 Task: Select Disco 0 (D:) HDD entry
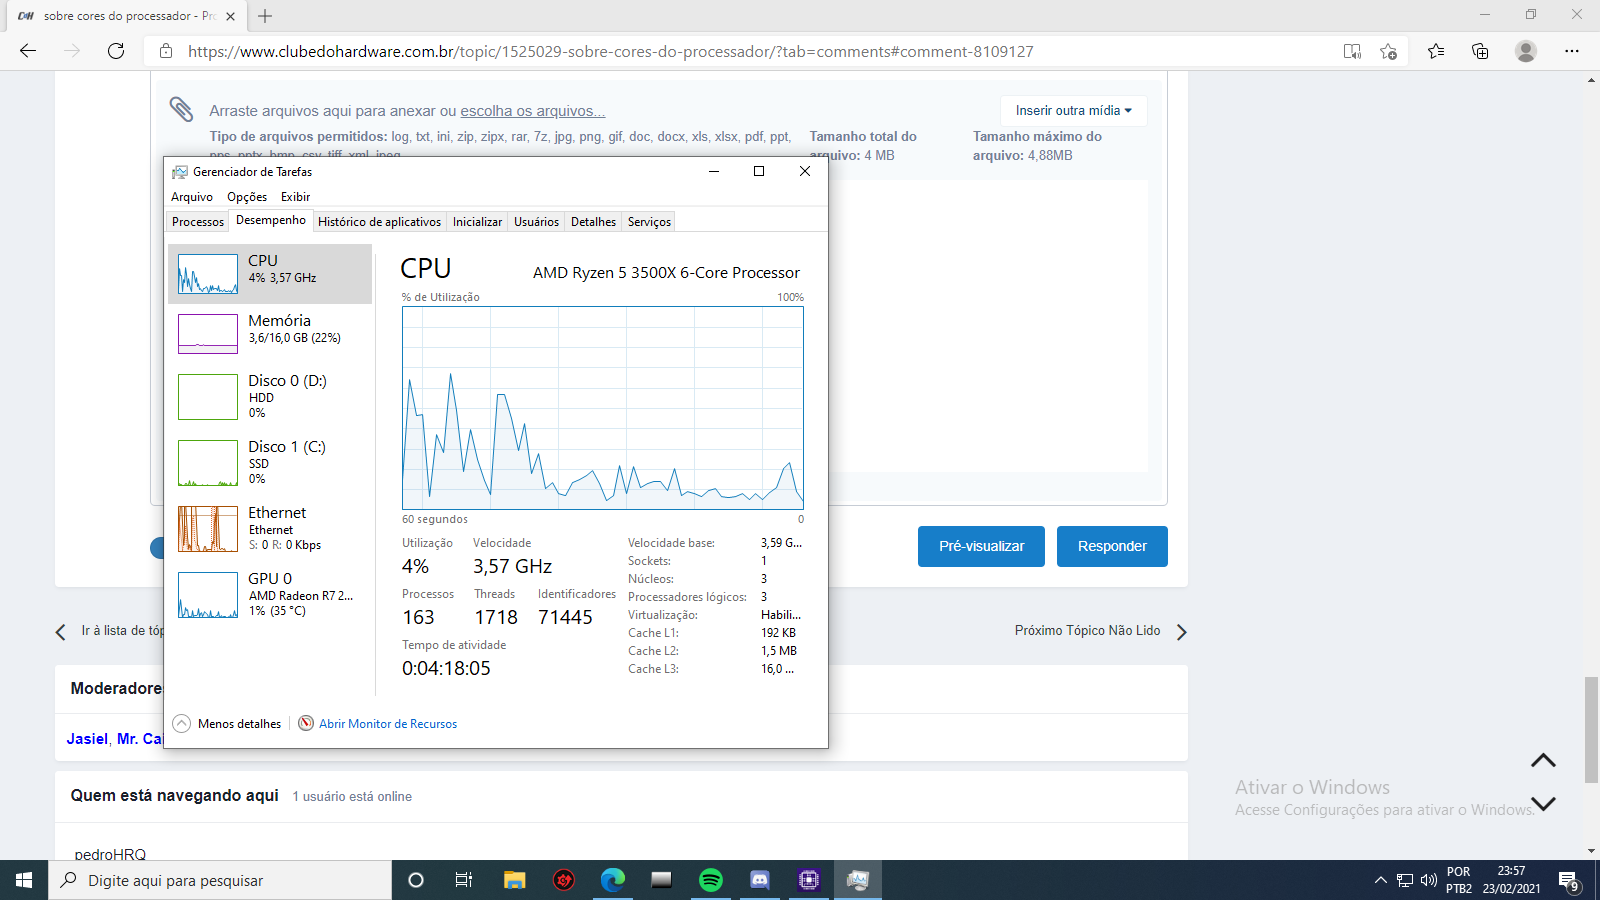(x=270, y=396)
